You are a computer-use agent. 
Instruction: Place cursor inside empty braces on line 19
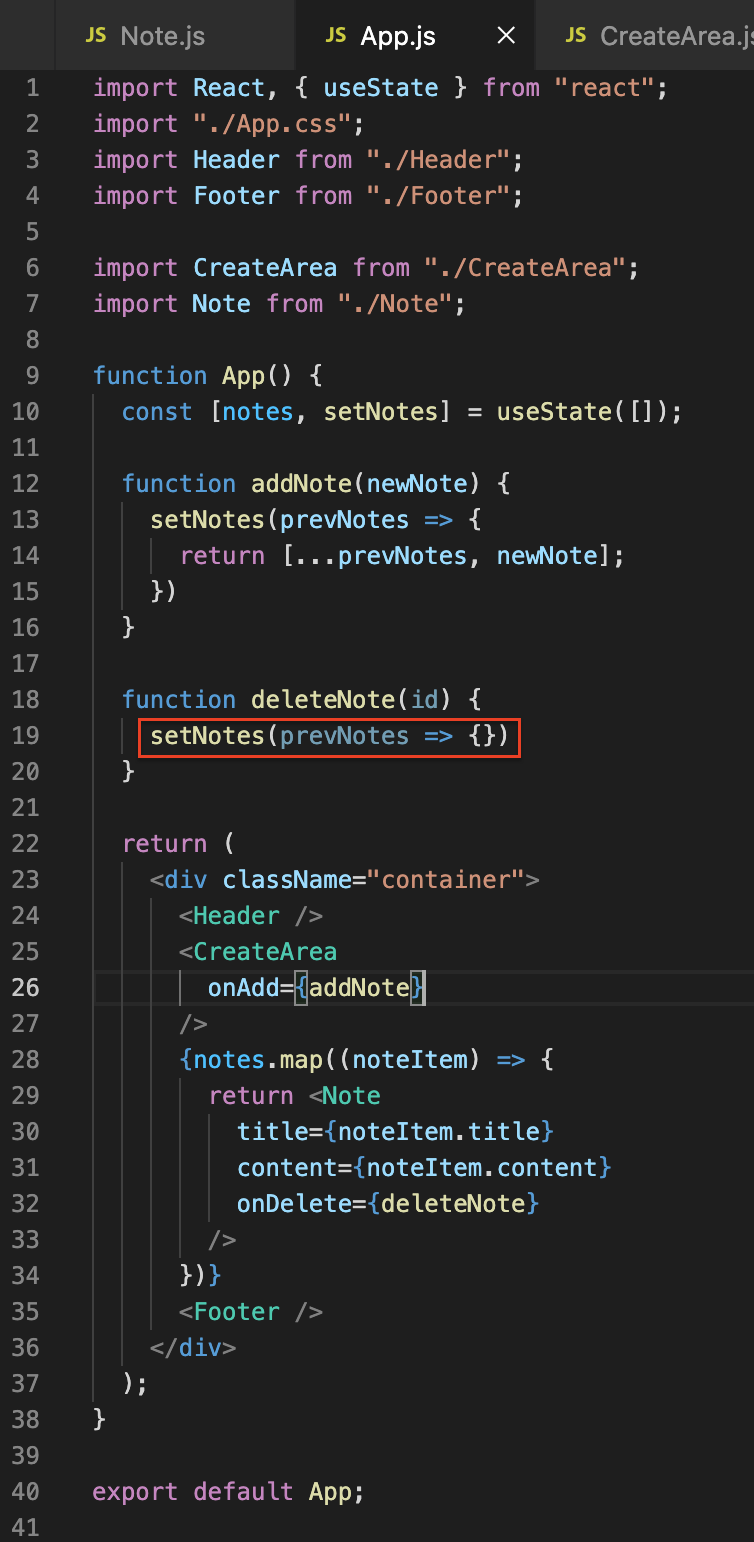click(x=482, y=735)
